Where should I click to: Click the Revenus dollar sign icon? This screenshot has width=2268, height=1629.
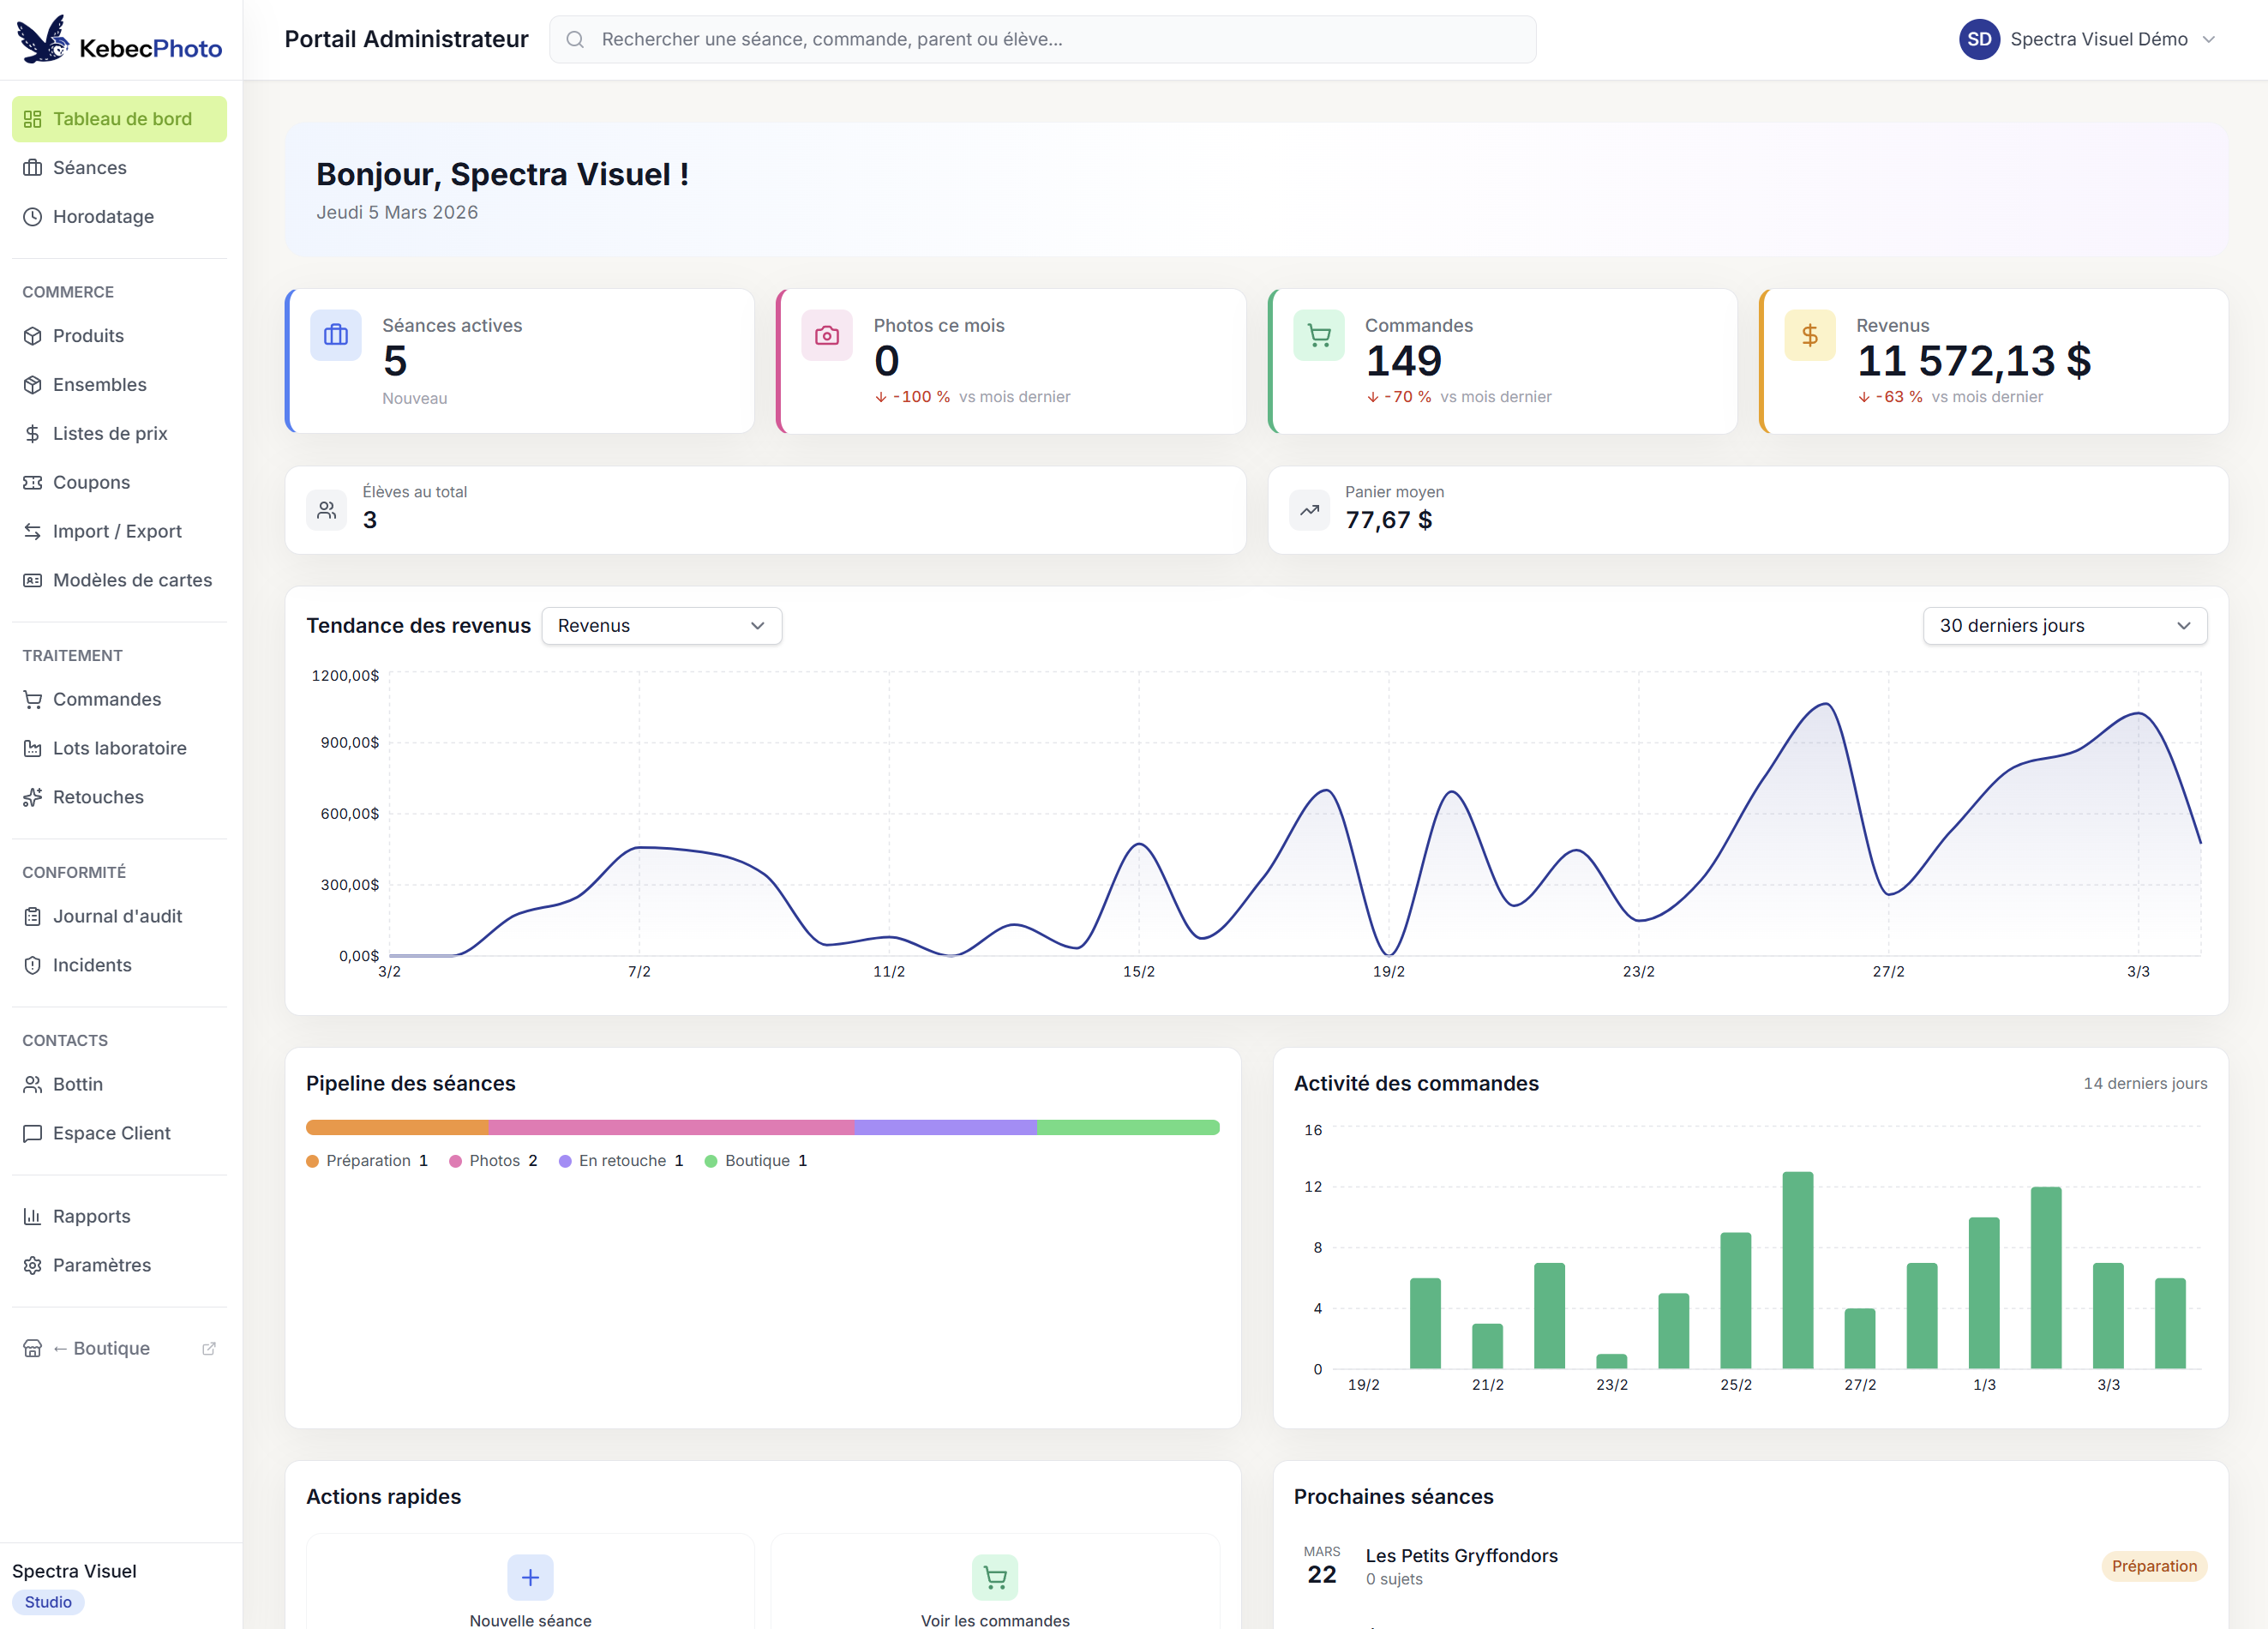click(x=1809, y=335)
